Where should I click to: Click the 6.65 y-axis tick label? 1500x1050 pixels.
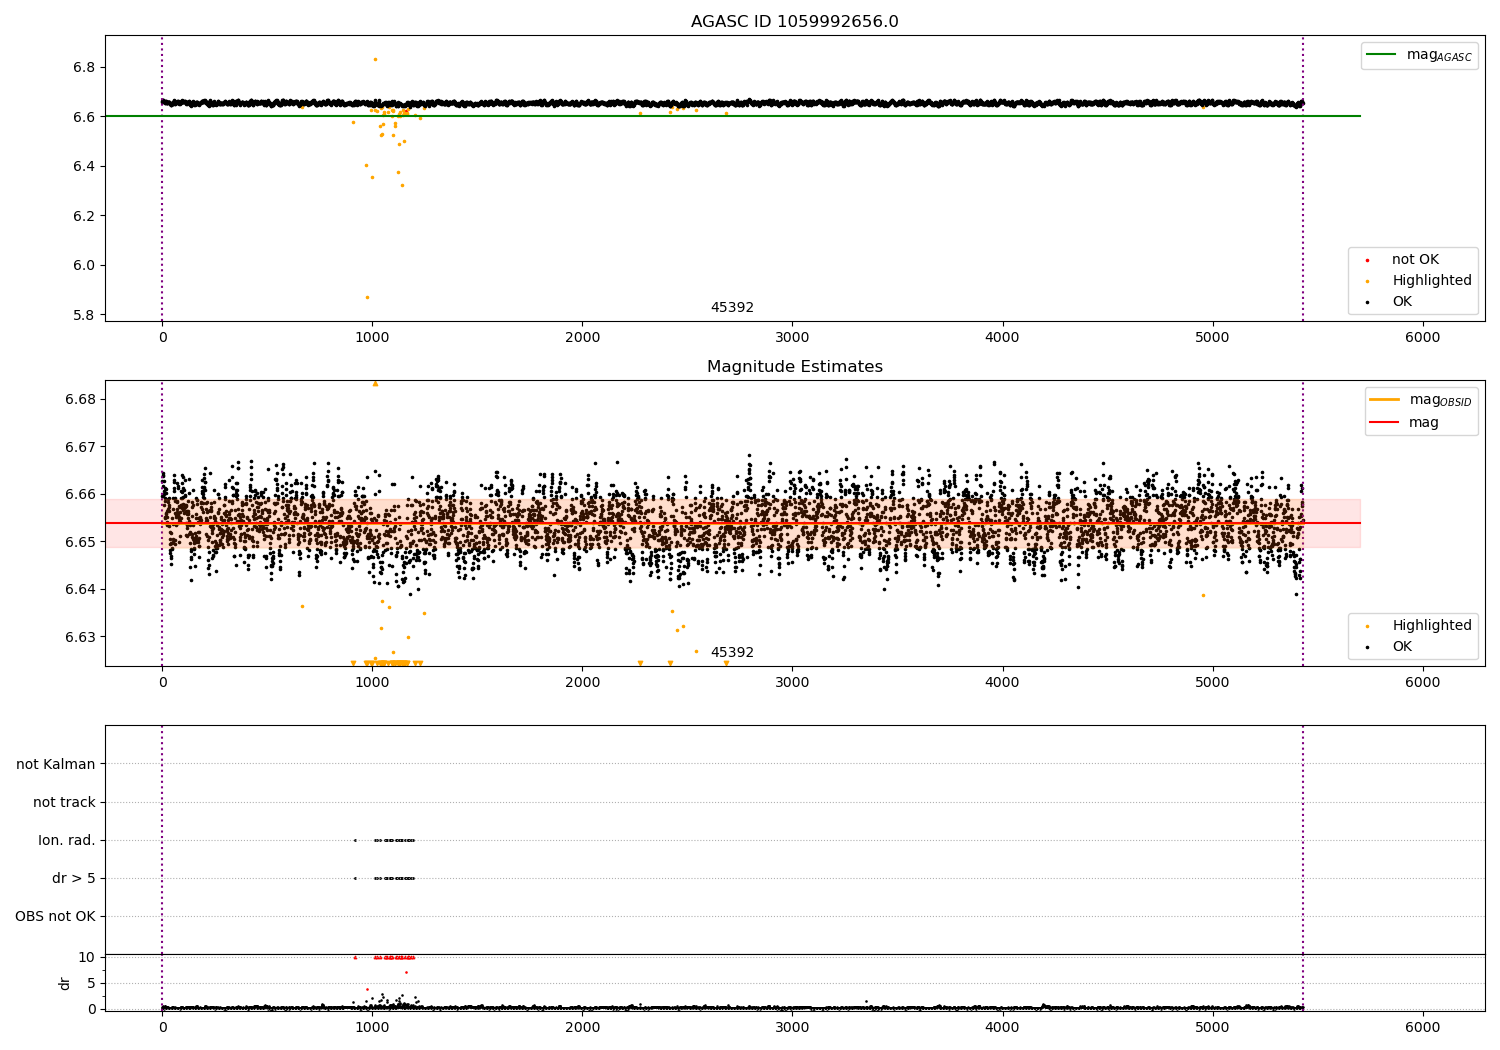coord(80,542)
